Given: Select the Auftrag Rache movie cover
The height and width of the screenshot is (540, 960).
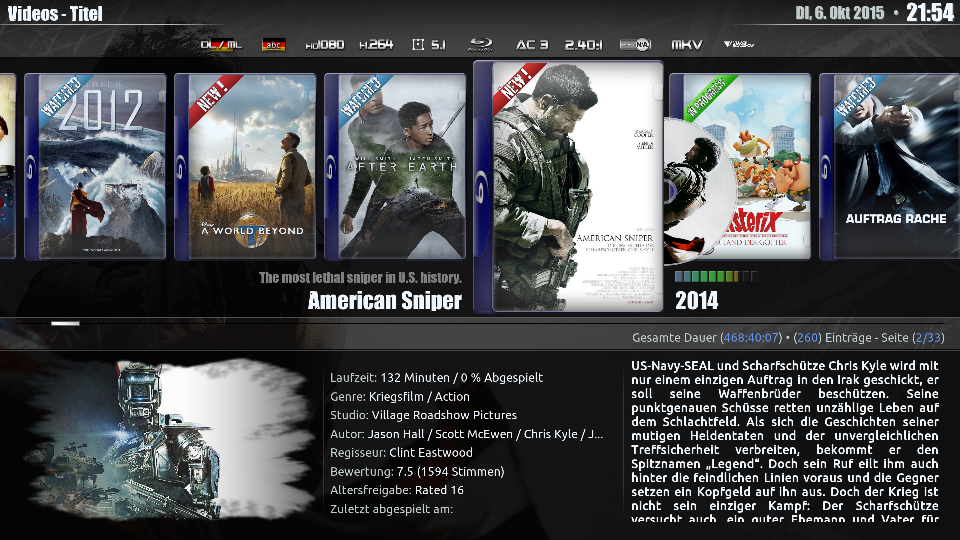Looking at the screenshot, I should pos(890,167).
